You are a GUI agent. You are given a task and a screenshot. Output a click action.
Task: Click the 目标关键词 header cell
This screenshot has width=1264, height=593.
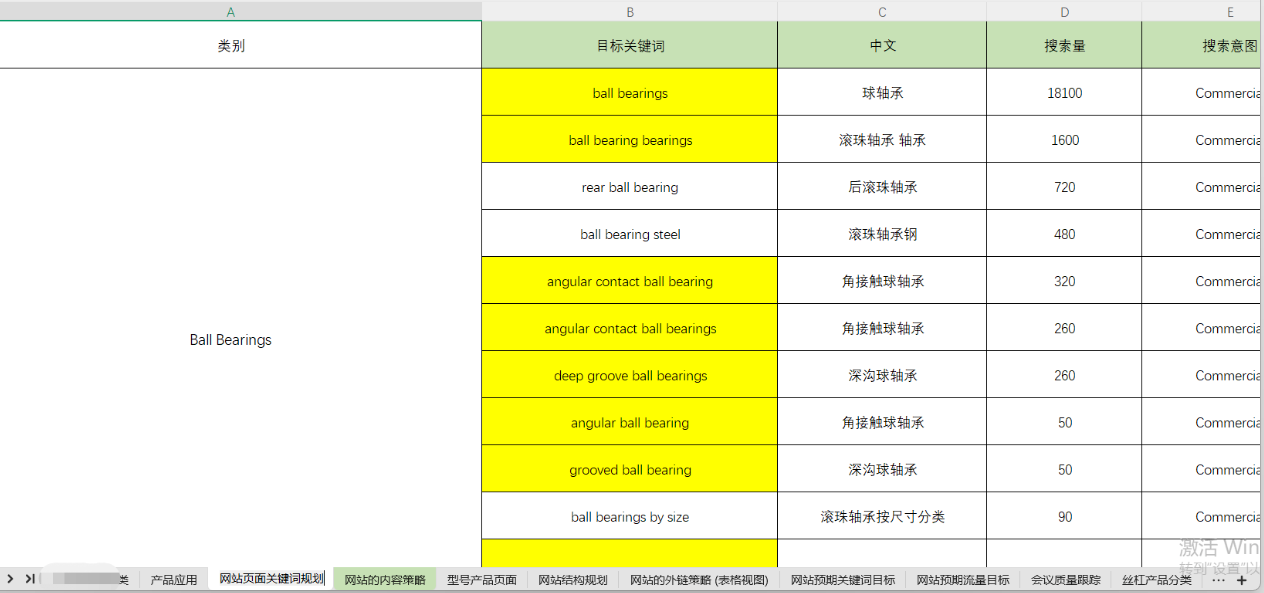(629, 46)
